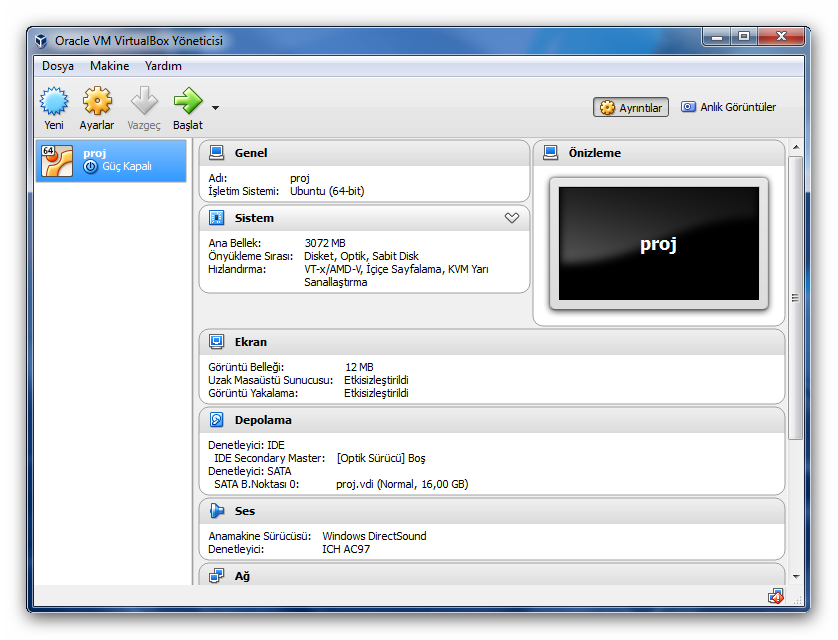Open the dropdown arrow next to Başlat

coord(215,108)
